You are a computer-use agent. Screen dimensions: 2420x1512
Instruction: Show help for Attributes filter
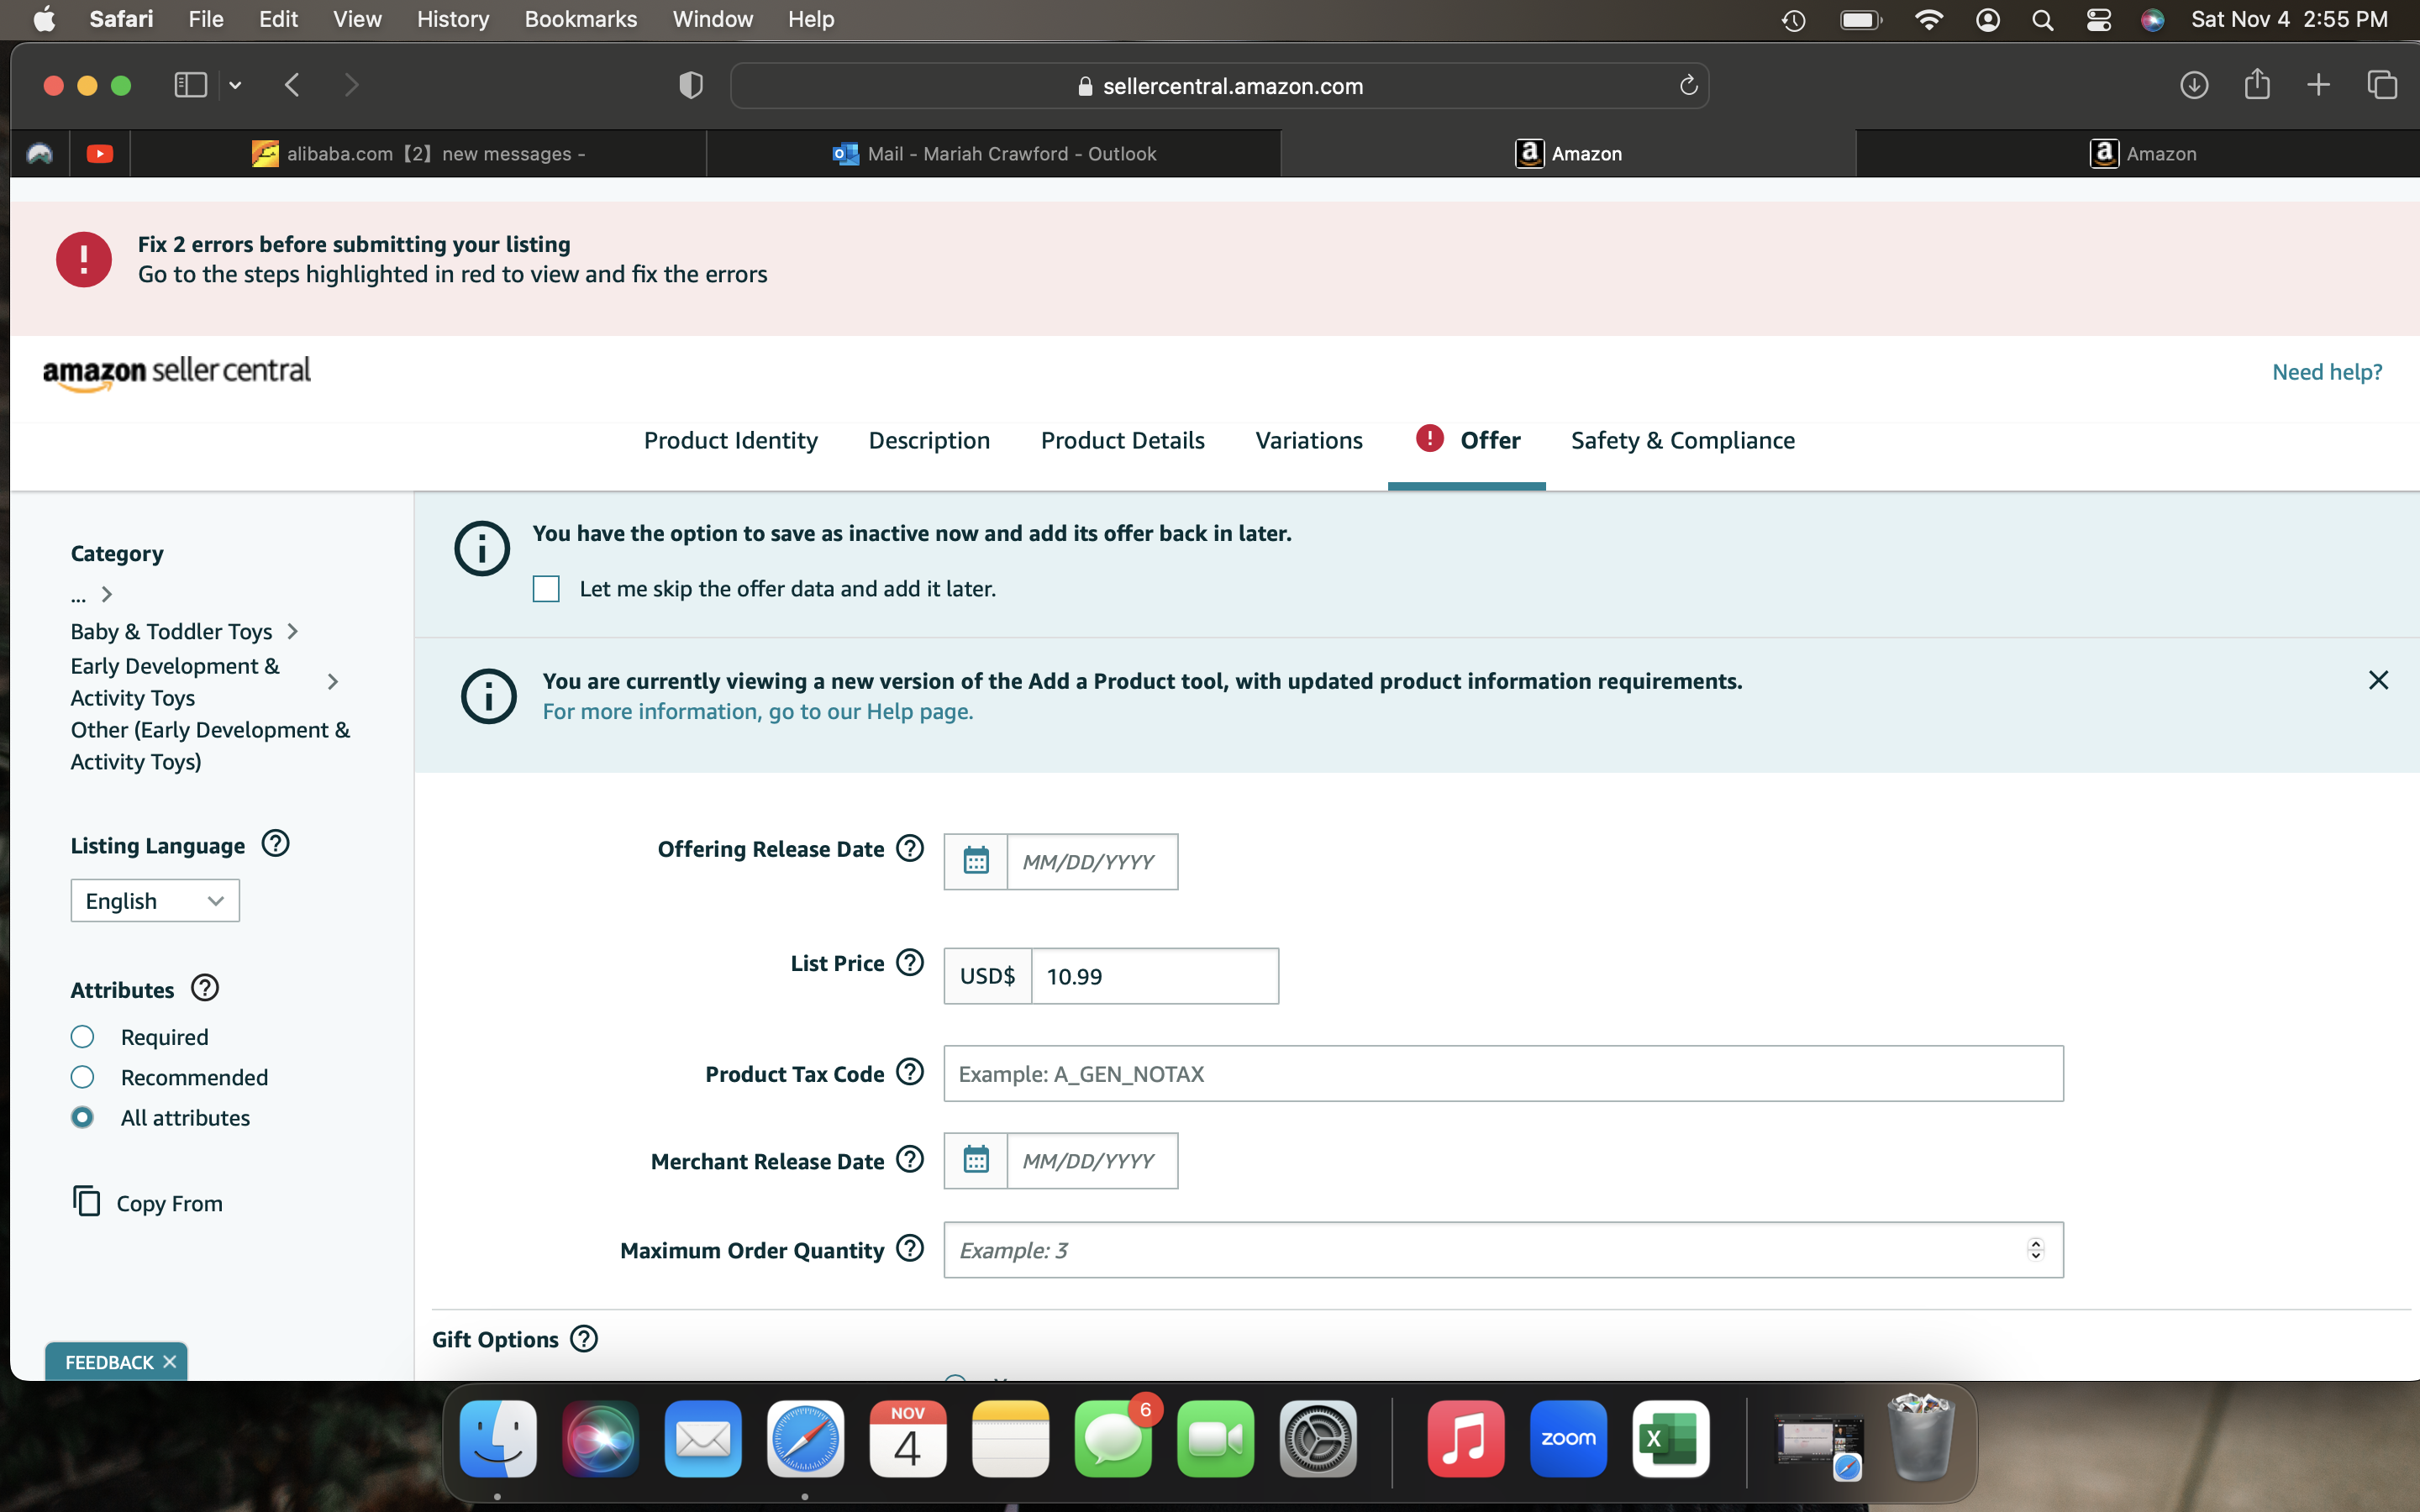205,988
